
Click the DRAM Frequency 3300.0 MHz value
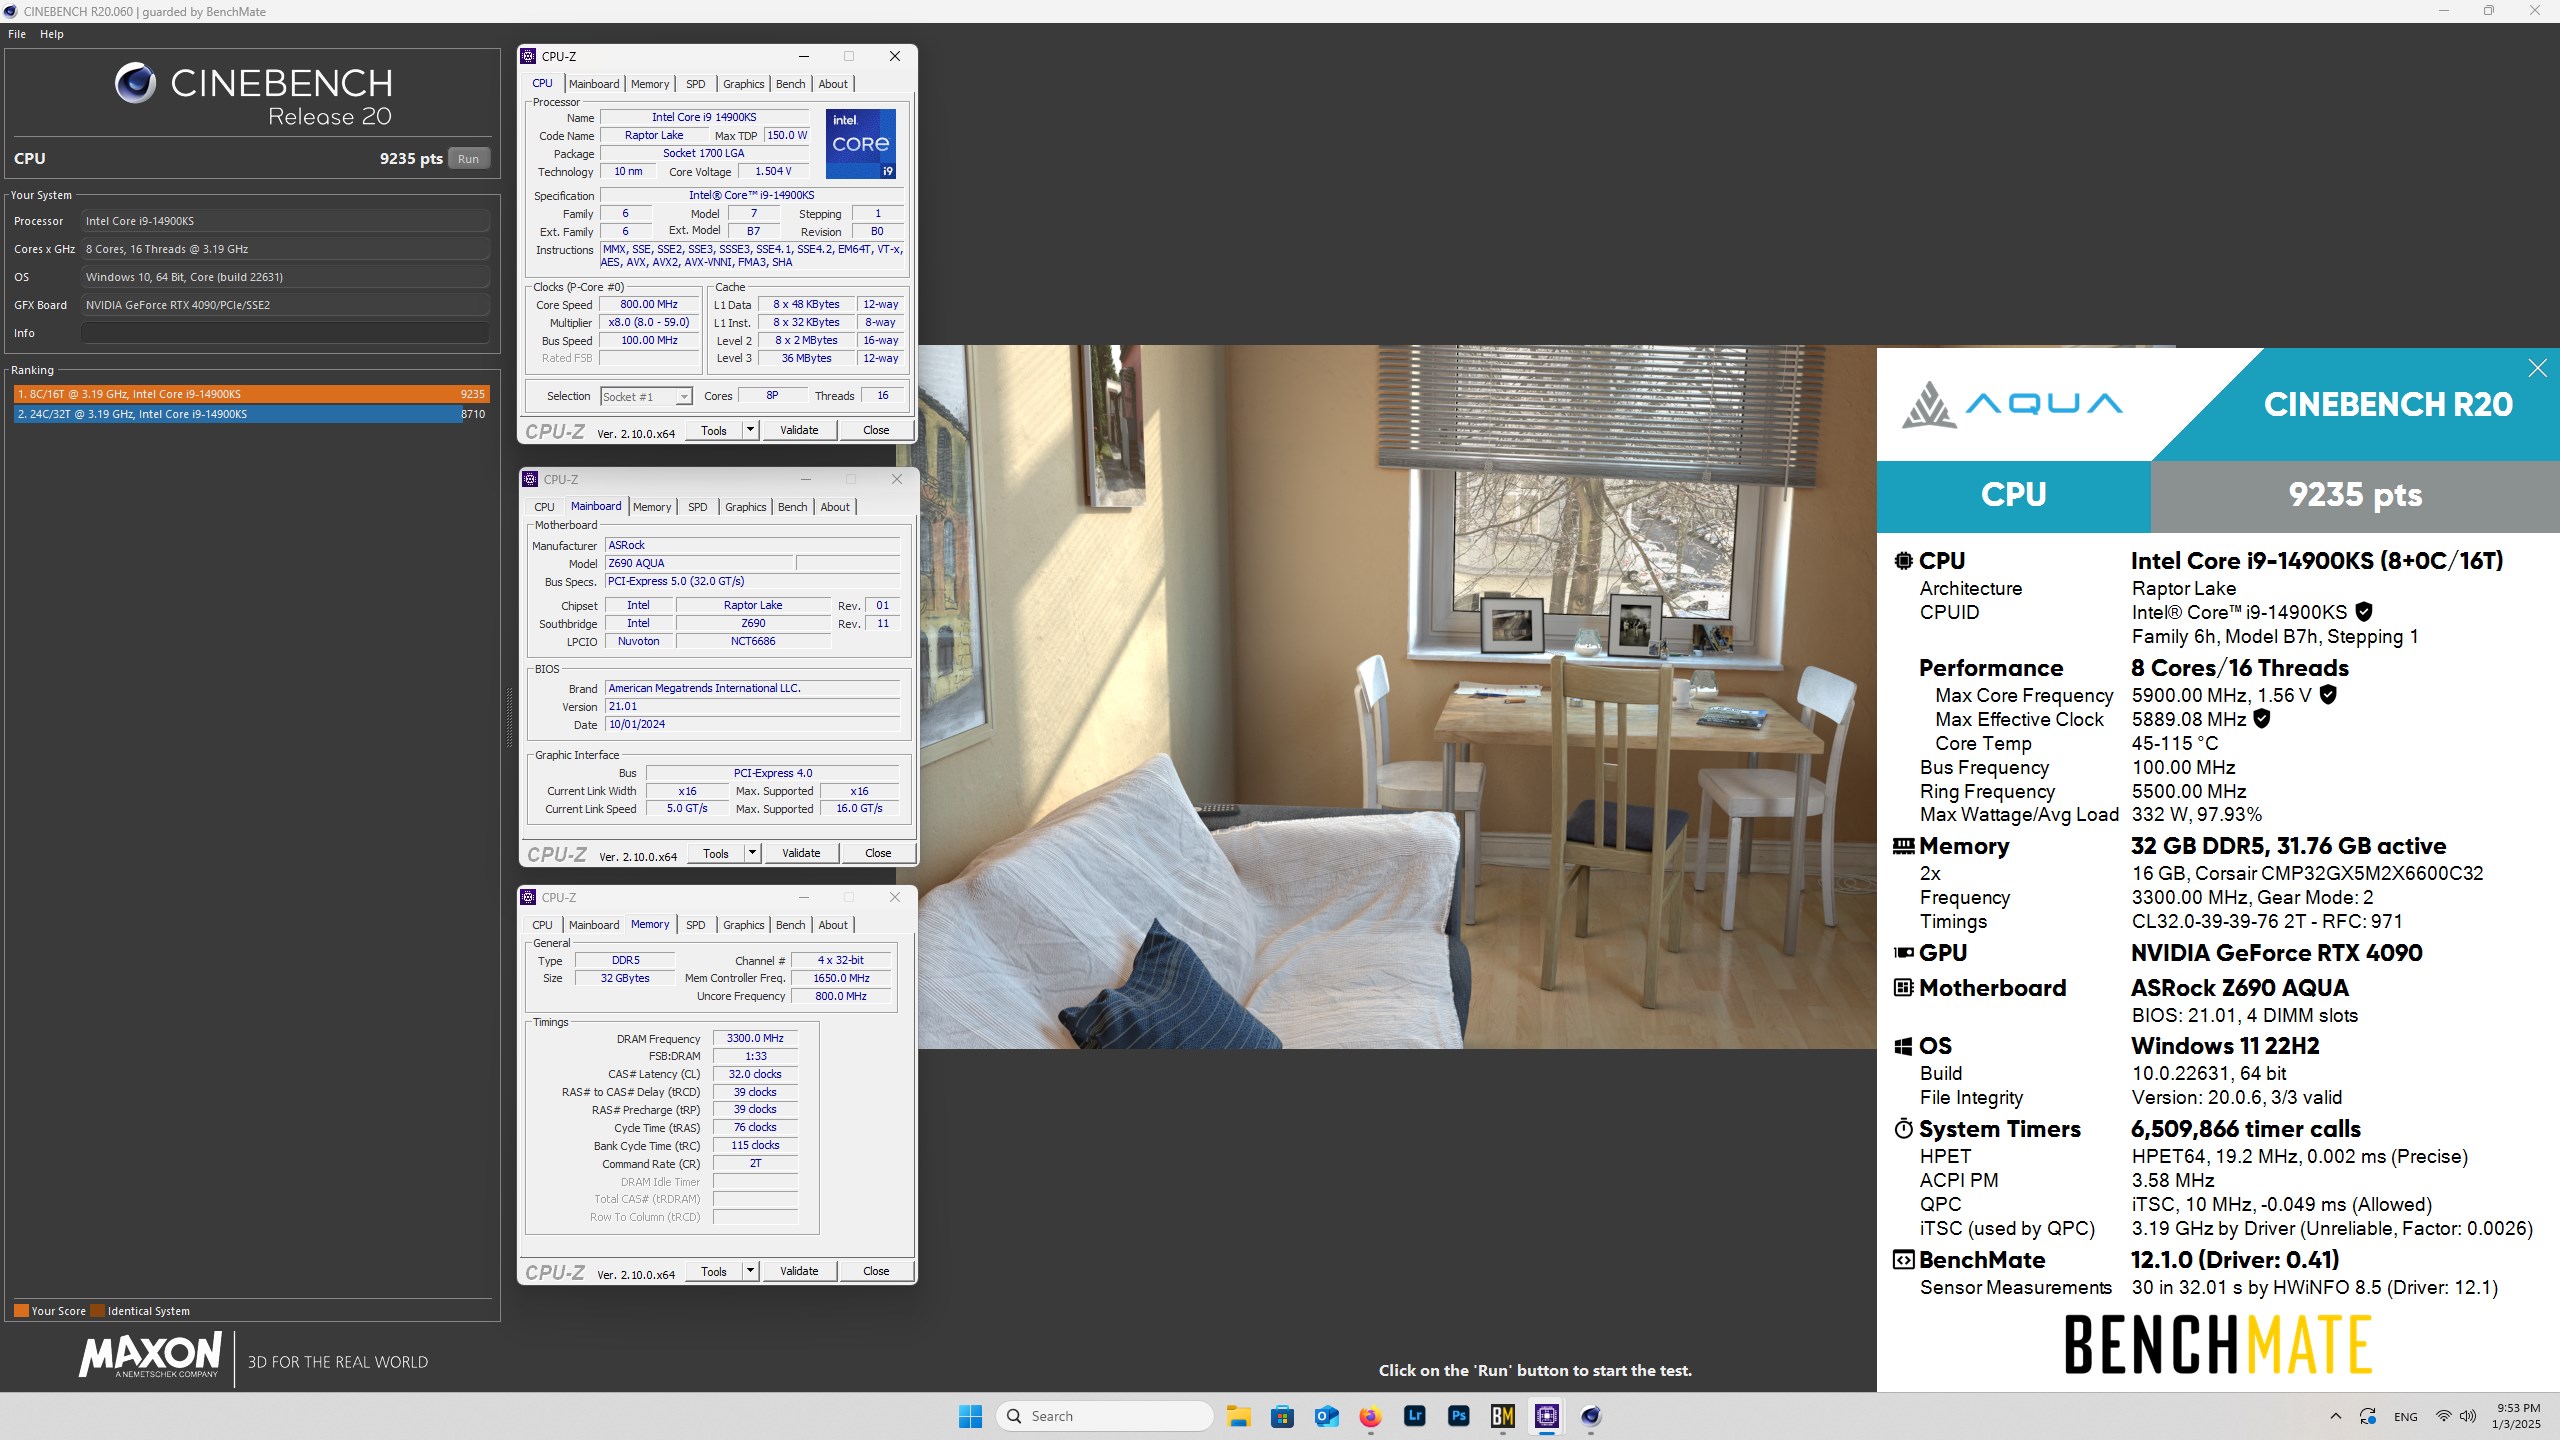[755, 1038]
